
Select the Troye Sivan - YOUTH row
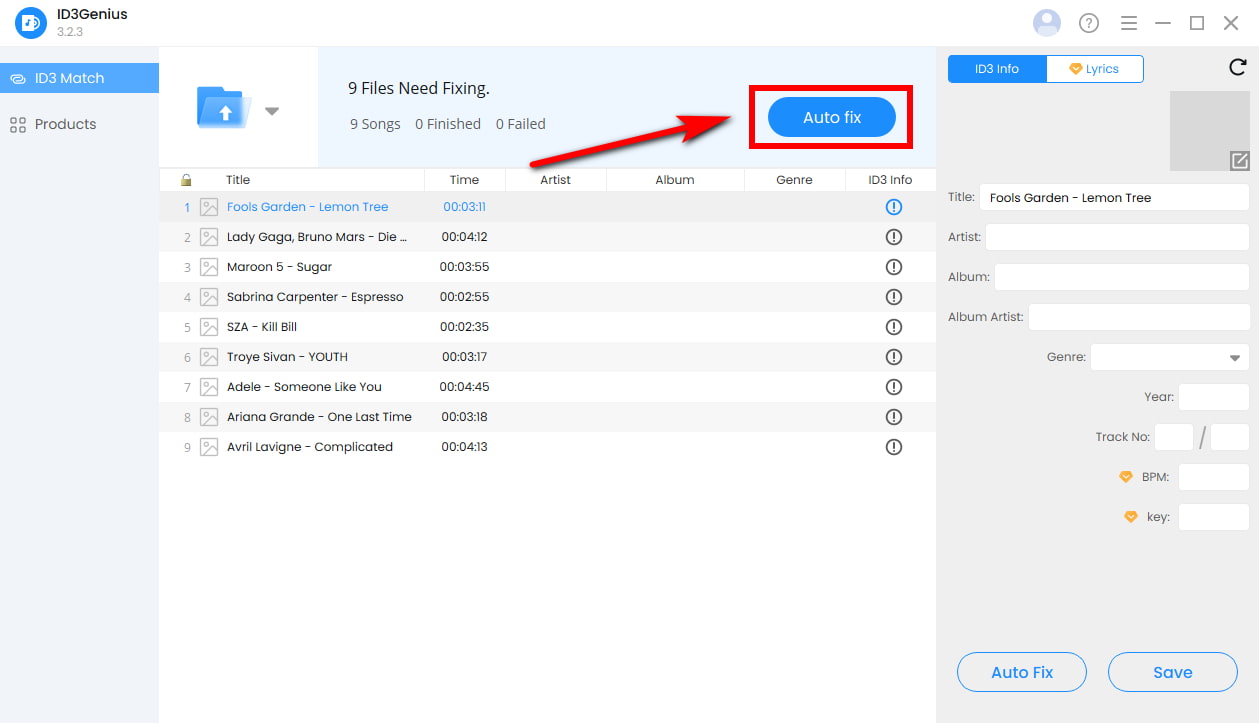pos(287,357)
